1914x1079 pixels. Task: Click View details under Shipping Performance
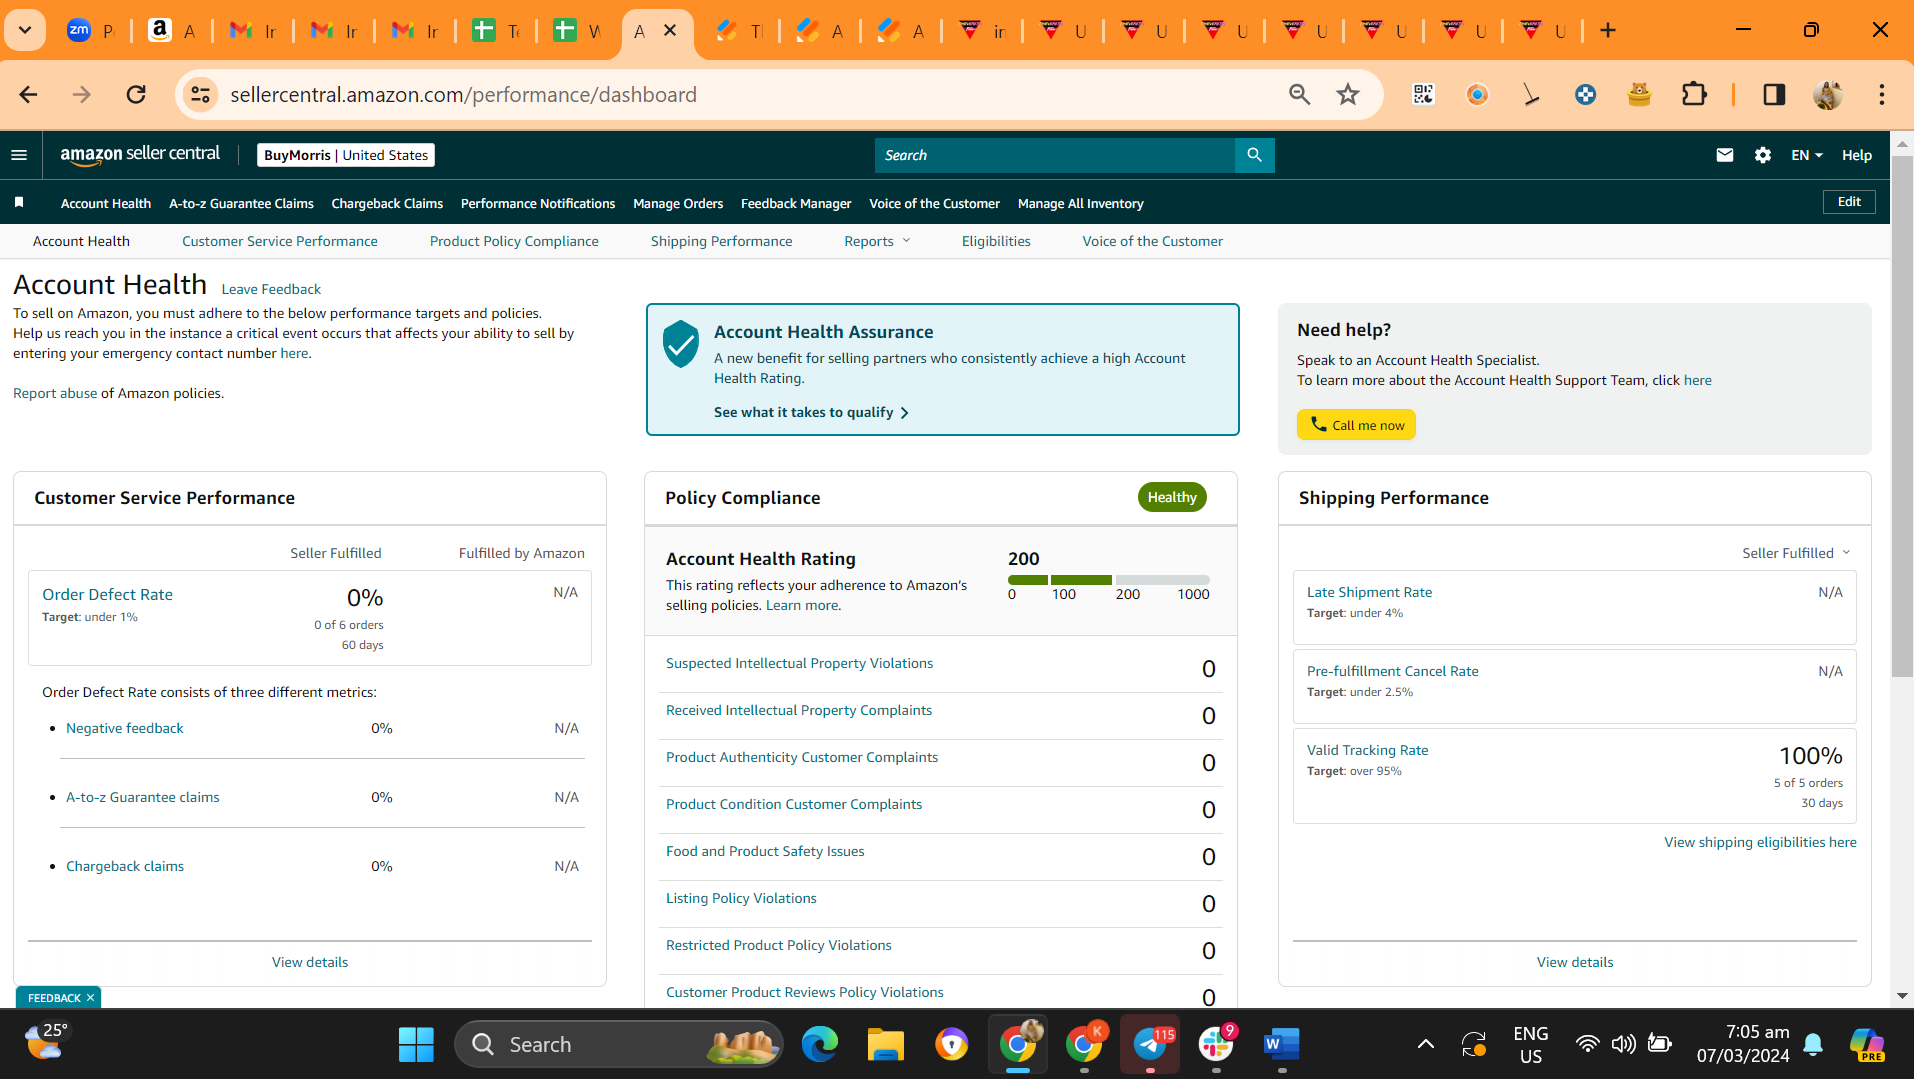coord(1575,962)
